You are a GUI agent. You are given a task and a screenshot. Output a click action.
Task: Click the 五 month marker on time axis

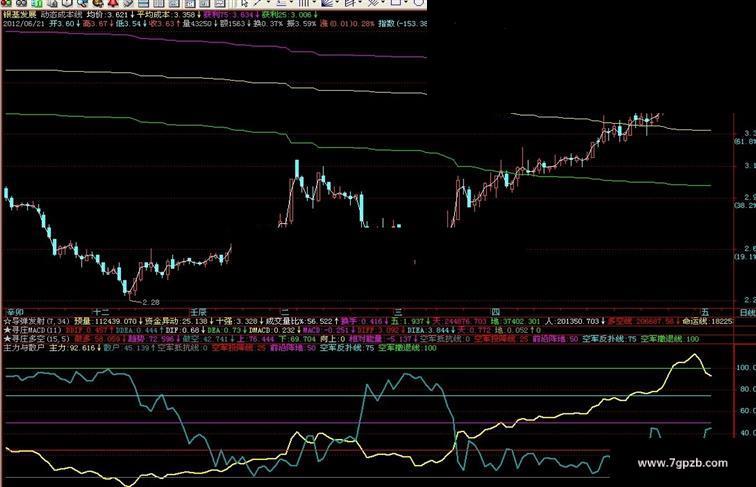[x=705, y=312]
